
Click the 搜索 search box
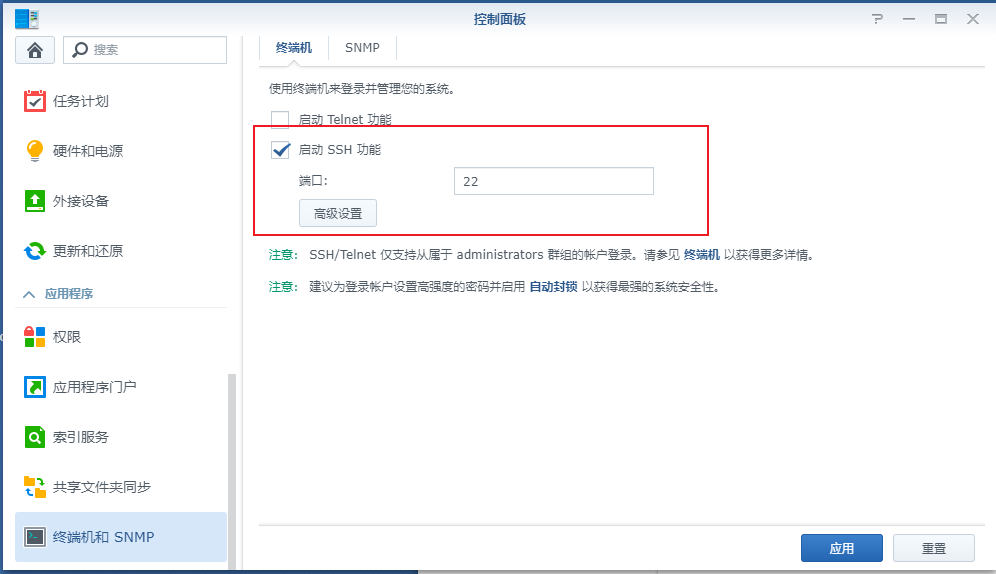pyautogui.click(x=145, y=50)
